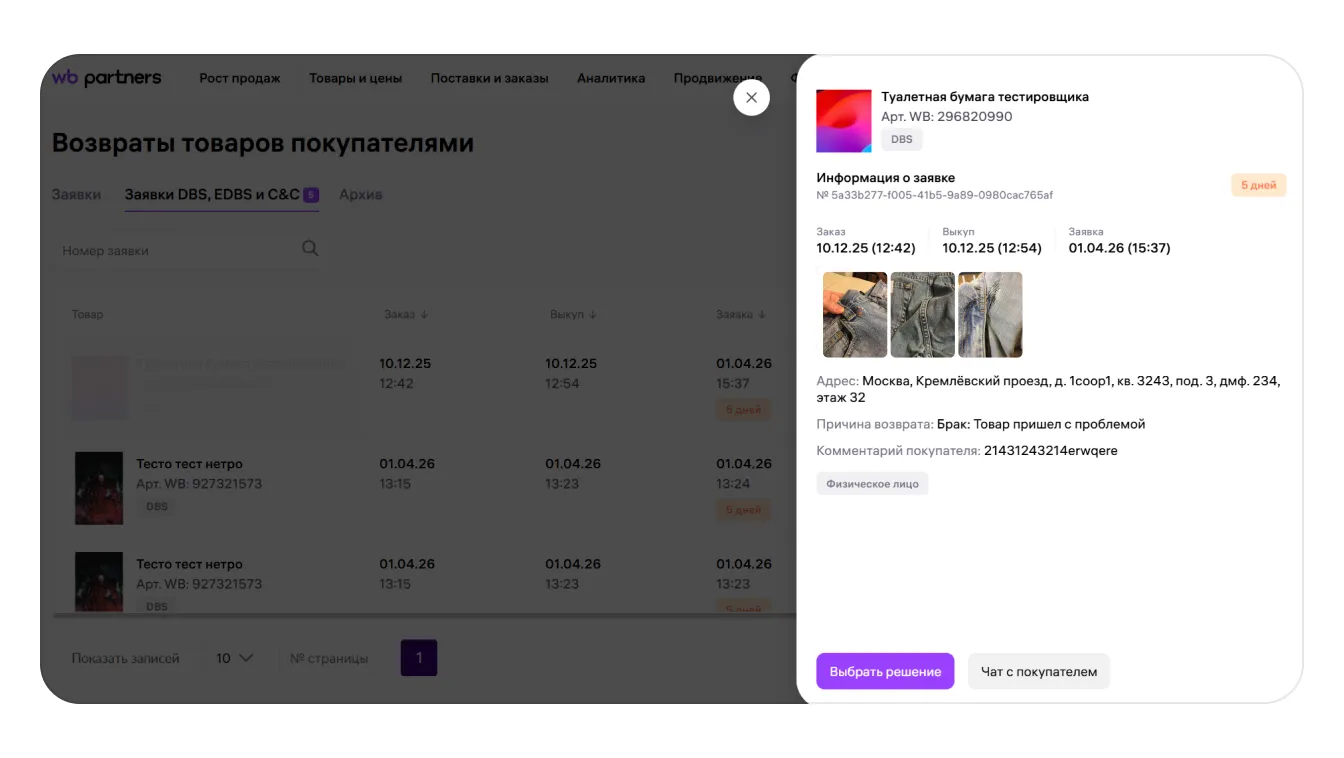Open second jeans photo attachment

tap(922, 315)
